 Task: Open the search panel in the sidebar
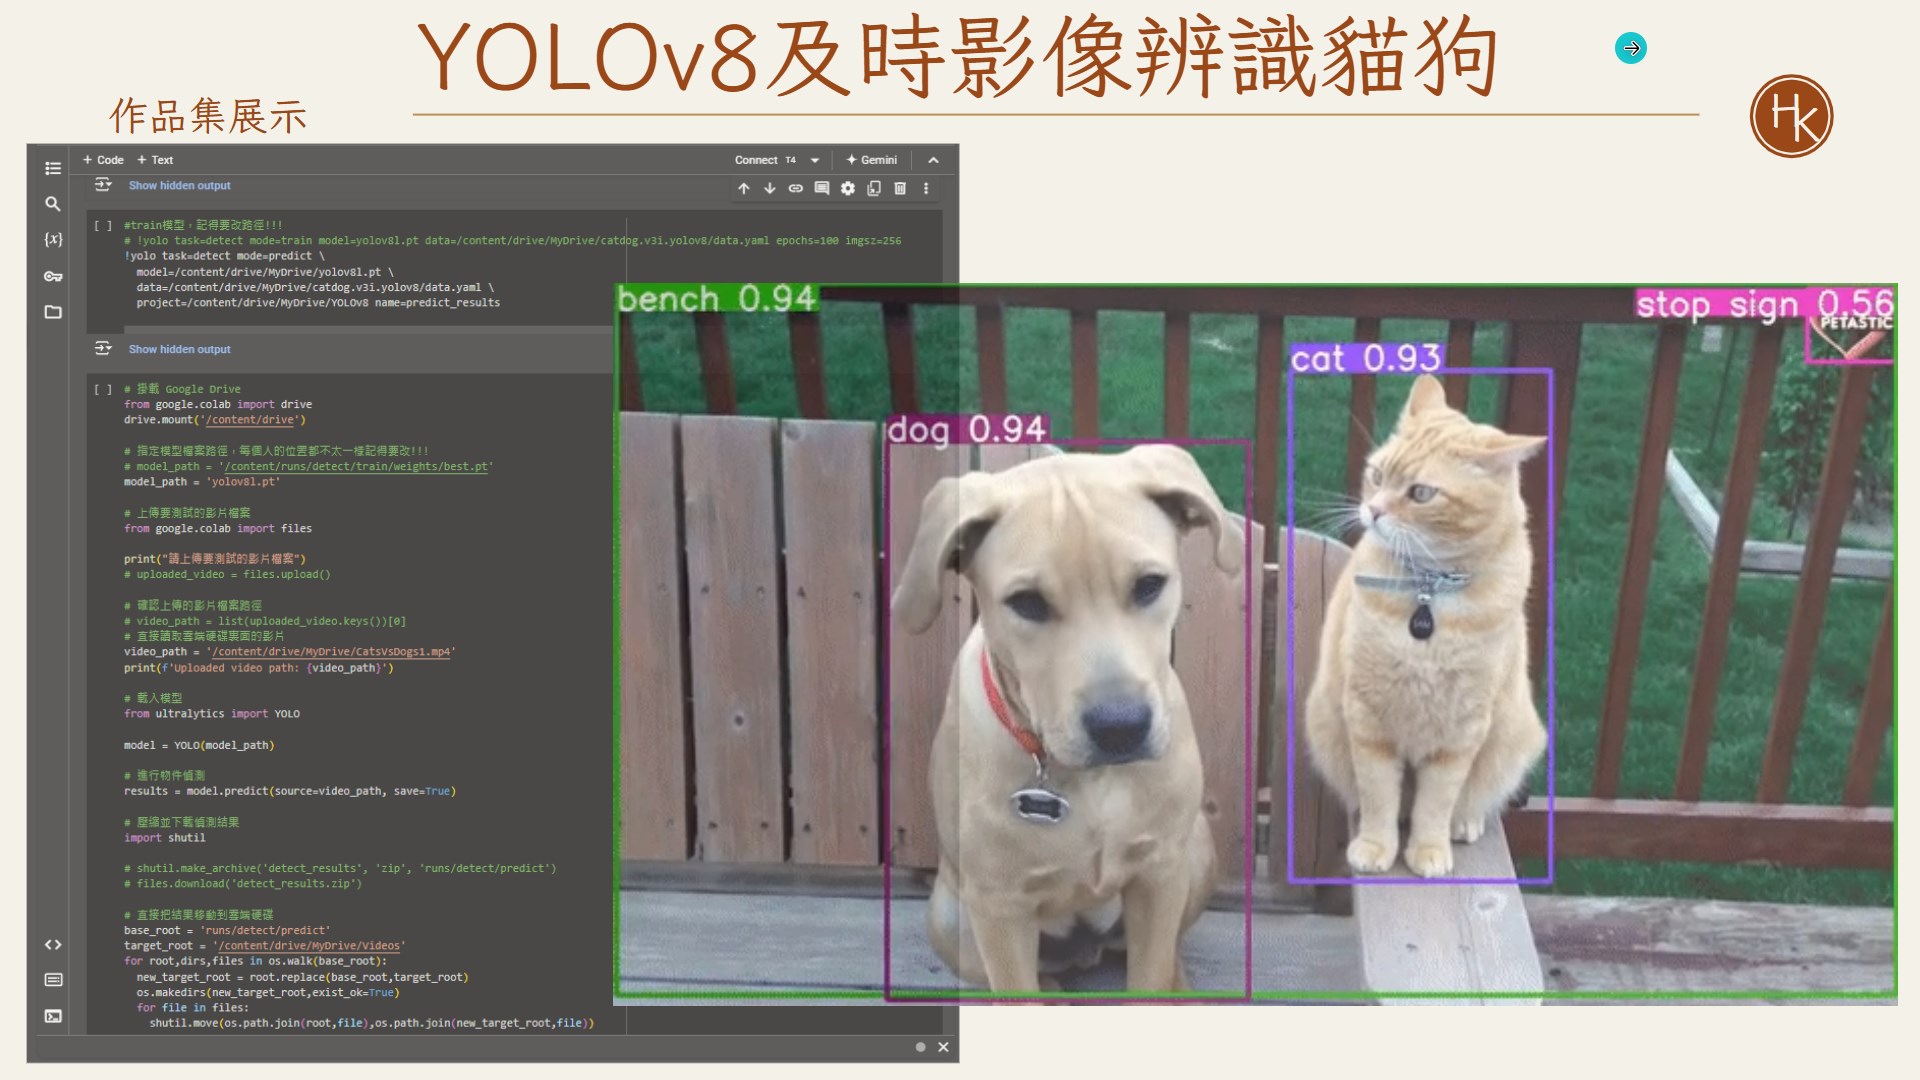[54, 204]
